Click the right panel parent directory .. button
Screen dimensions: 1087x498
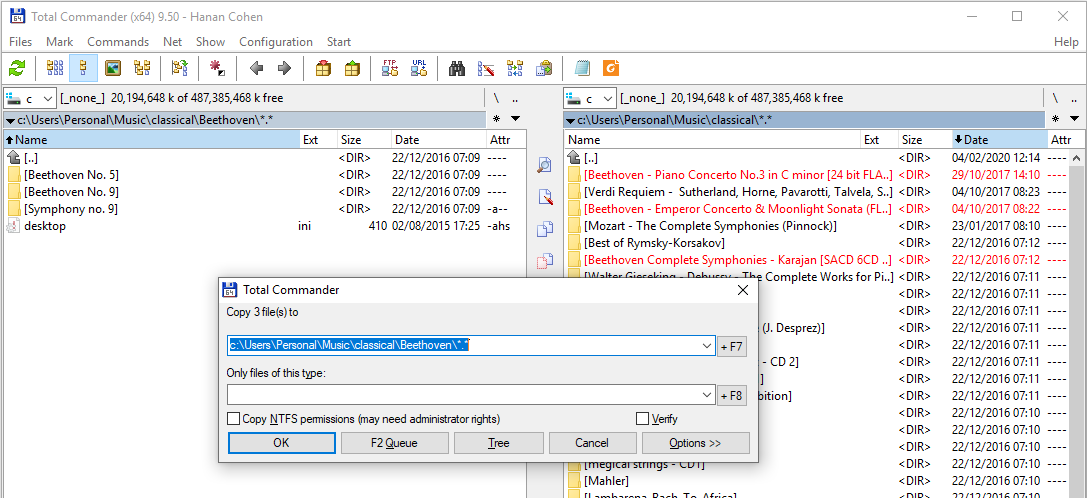pyautogui.click(x=1075, y=98)
